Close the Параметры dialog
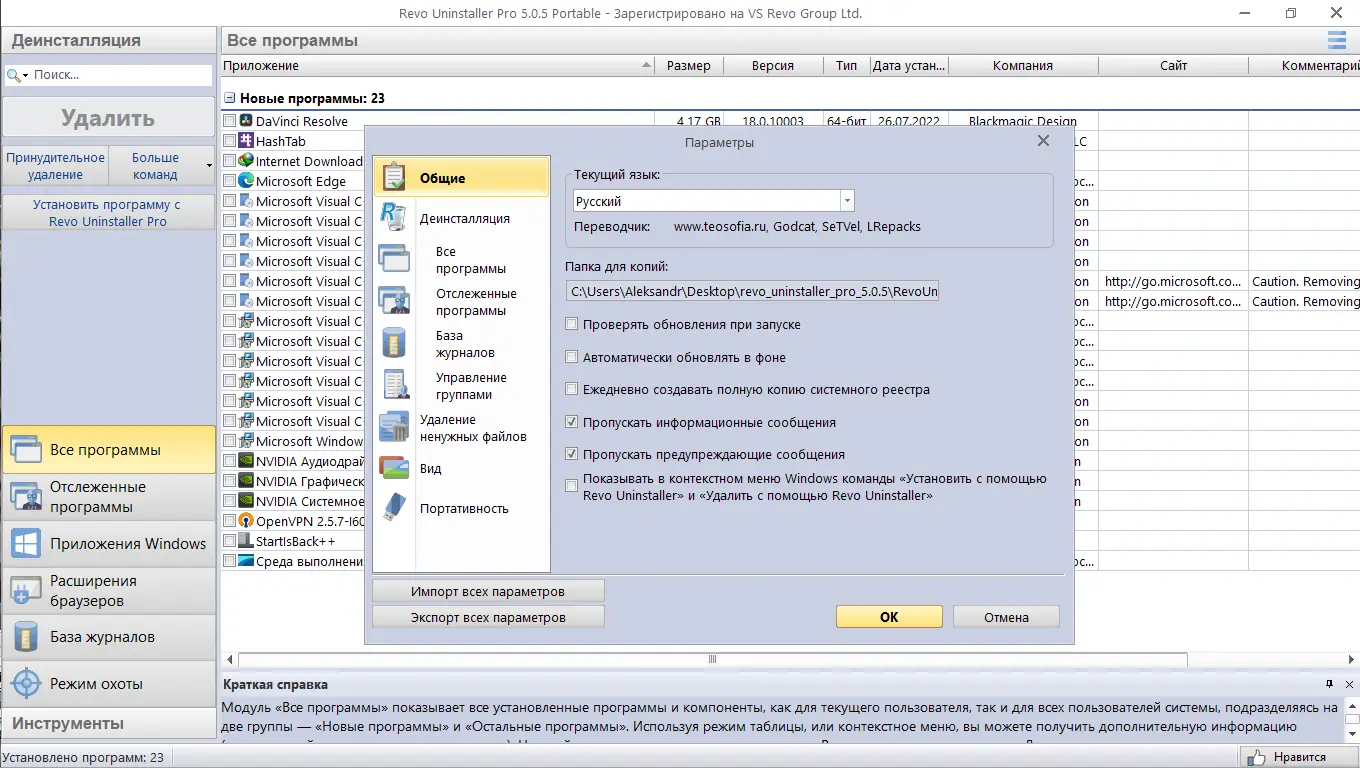 tap(1043, 141)
